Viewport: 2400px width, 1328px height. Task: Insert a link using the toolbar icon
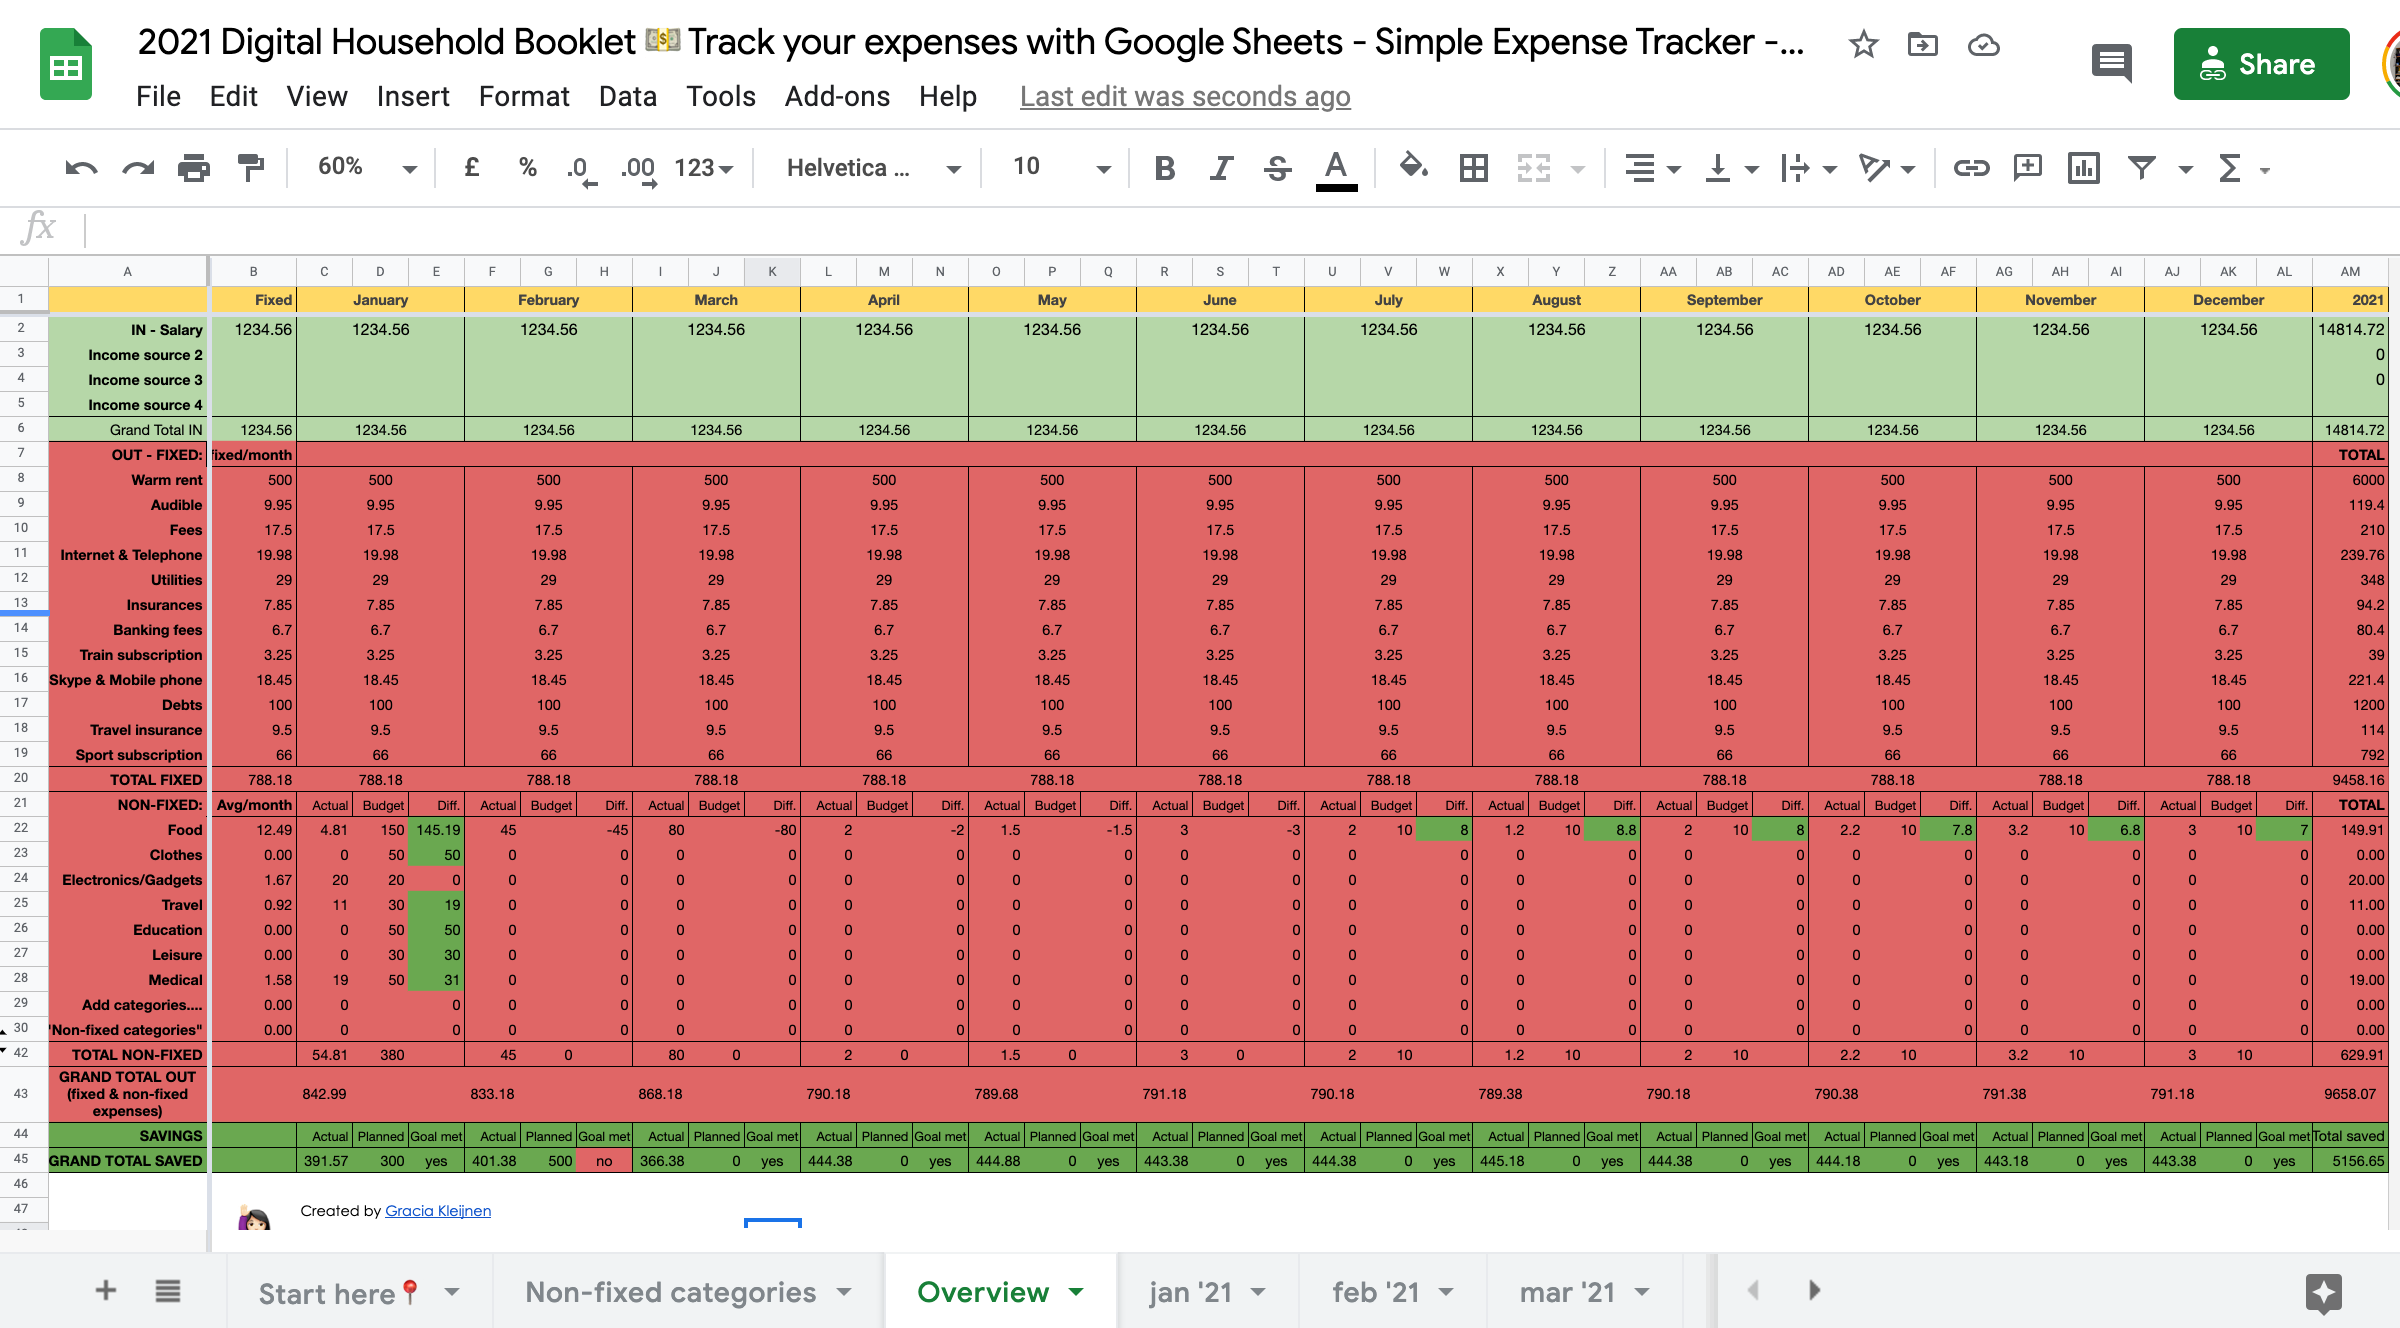pos(1971,167)
